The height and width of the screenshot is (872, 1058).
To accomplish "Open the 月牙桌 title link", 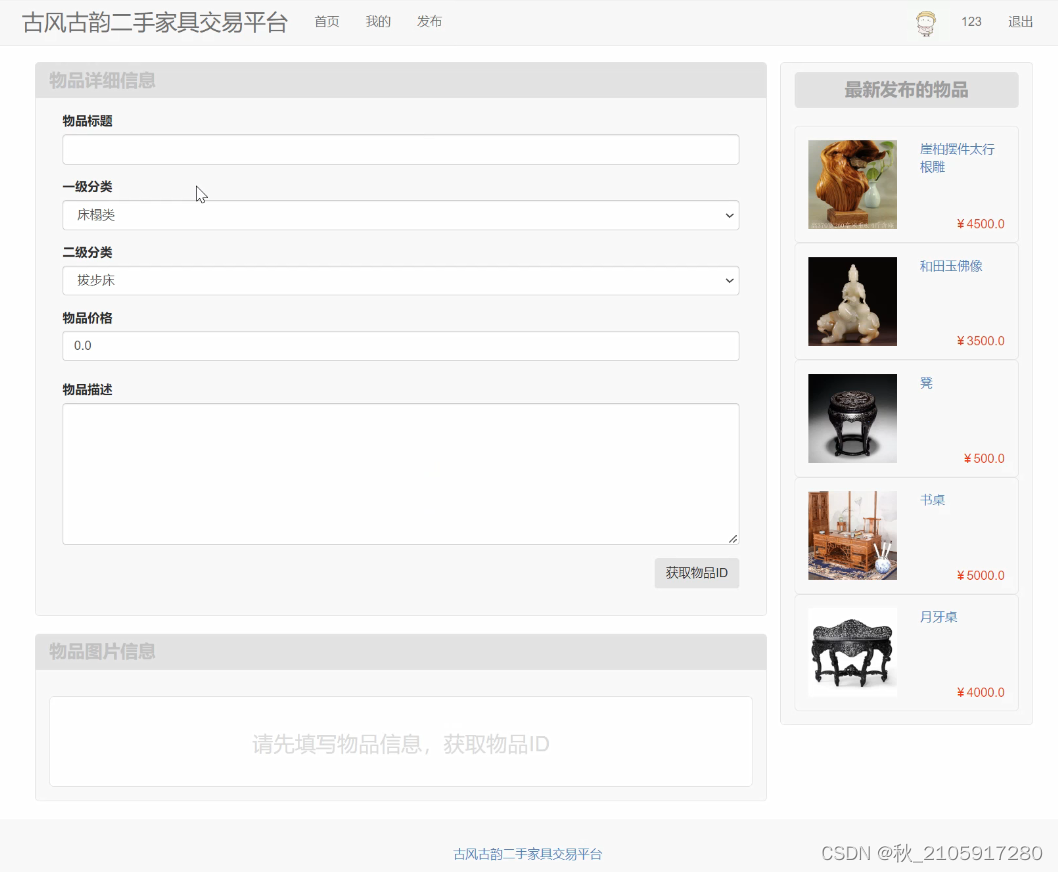I will point(939,617).
